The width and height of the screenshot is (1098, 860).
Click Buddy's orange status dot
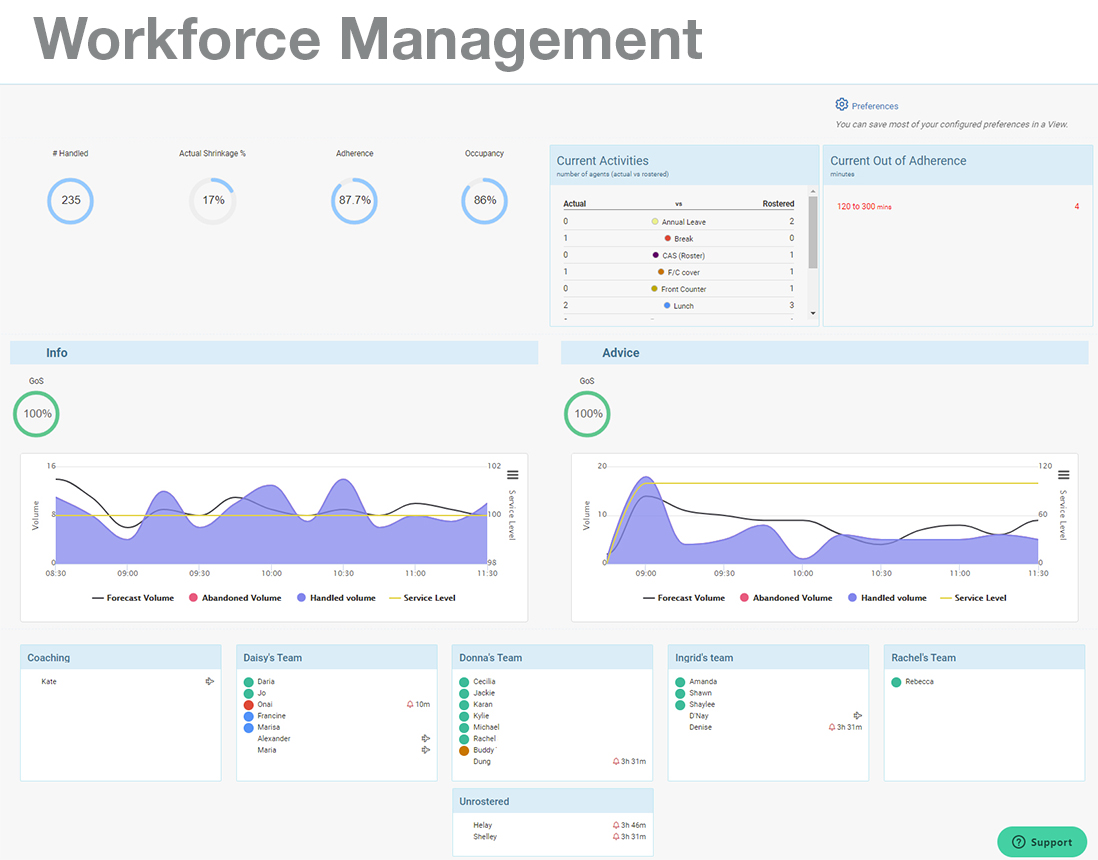464,750
